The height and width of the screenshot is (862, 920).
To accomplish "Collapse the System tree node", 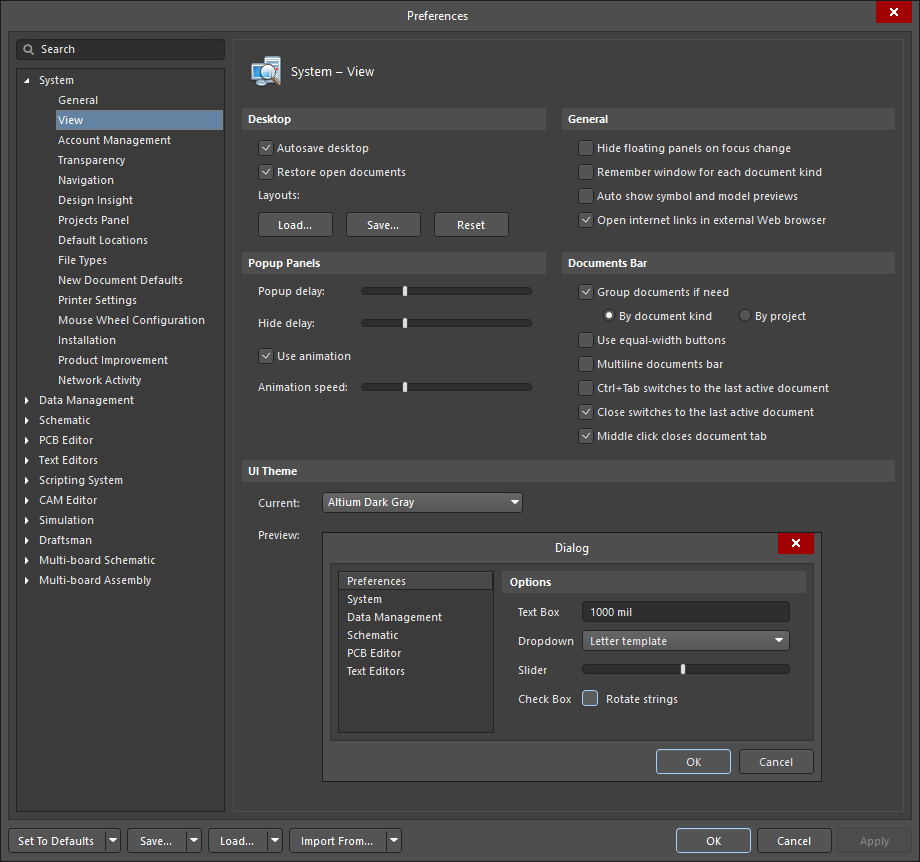I will click(x=27, y=80).
